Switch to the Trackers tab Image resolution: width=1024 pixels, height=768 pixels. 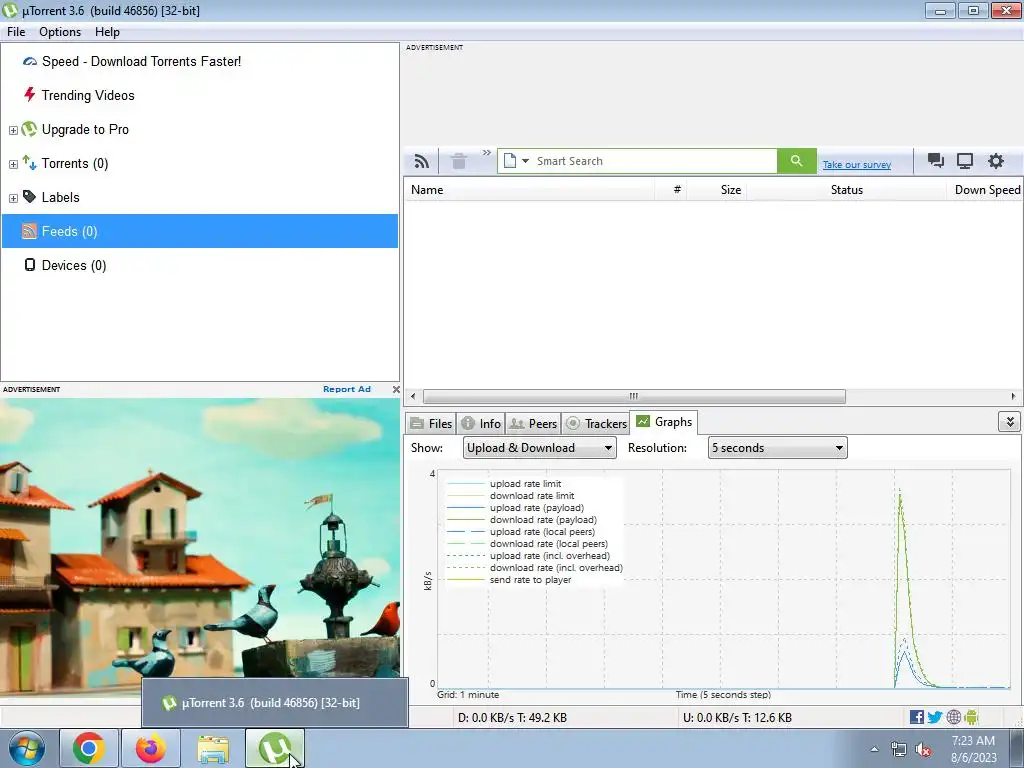coord(596,424)
